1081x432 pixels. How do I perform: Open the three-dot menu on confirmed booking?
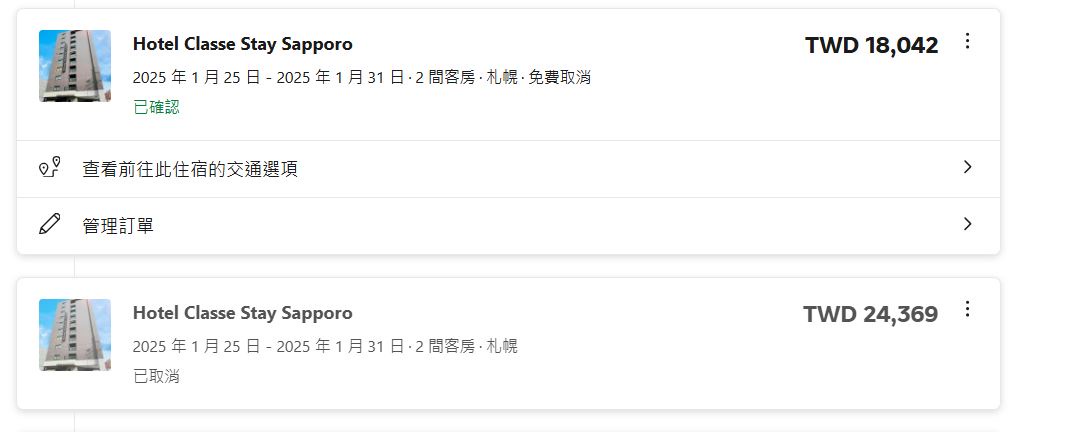tap(966, 41)
